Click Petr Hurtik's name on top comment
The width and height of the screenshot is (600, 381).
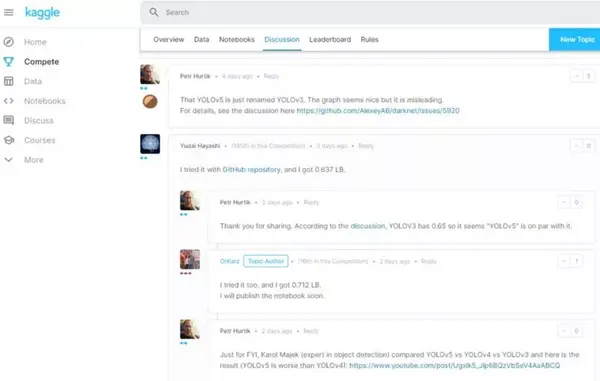195,76
